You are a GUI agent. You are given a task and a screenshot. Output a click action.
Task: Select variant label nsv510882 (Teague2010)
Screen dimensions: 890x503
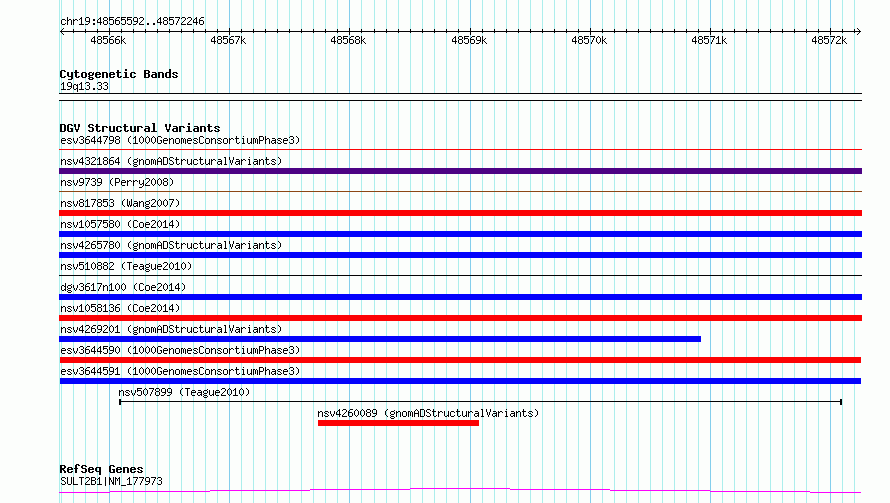(x=126, y=266)
